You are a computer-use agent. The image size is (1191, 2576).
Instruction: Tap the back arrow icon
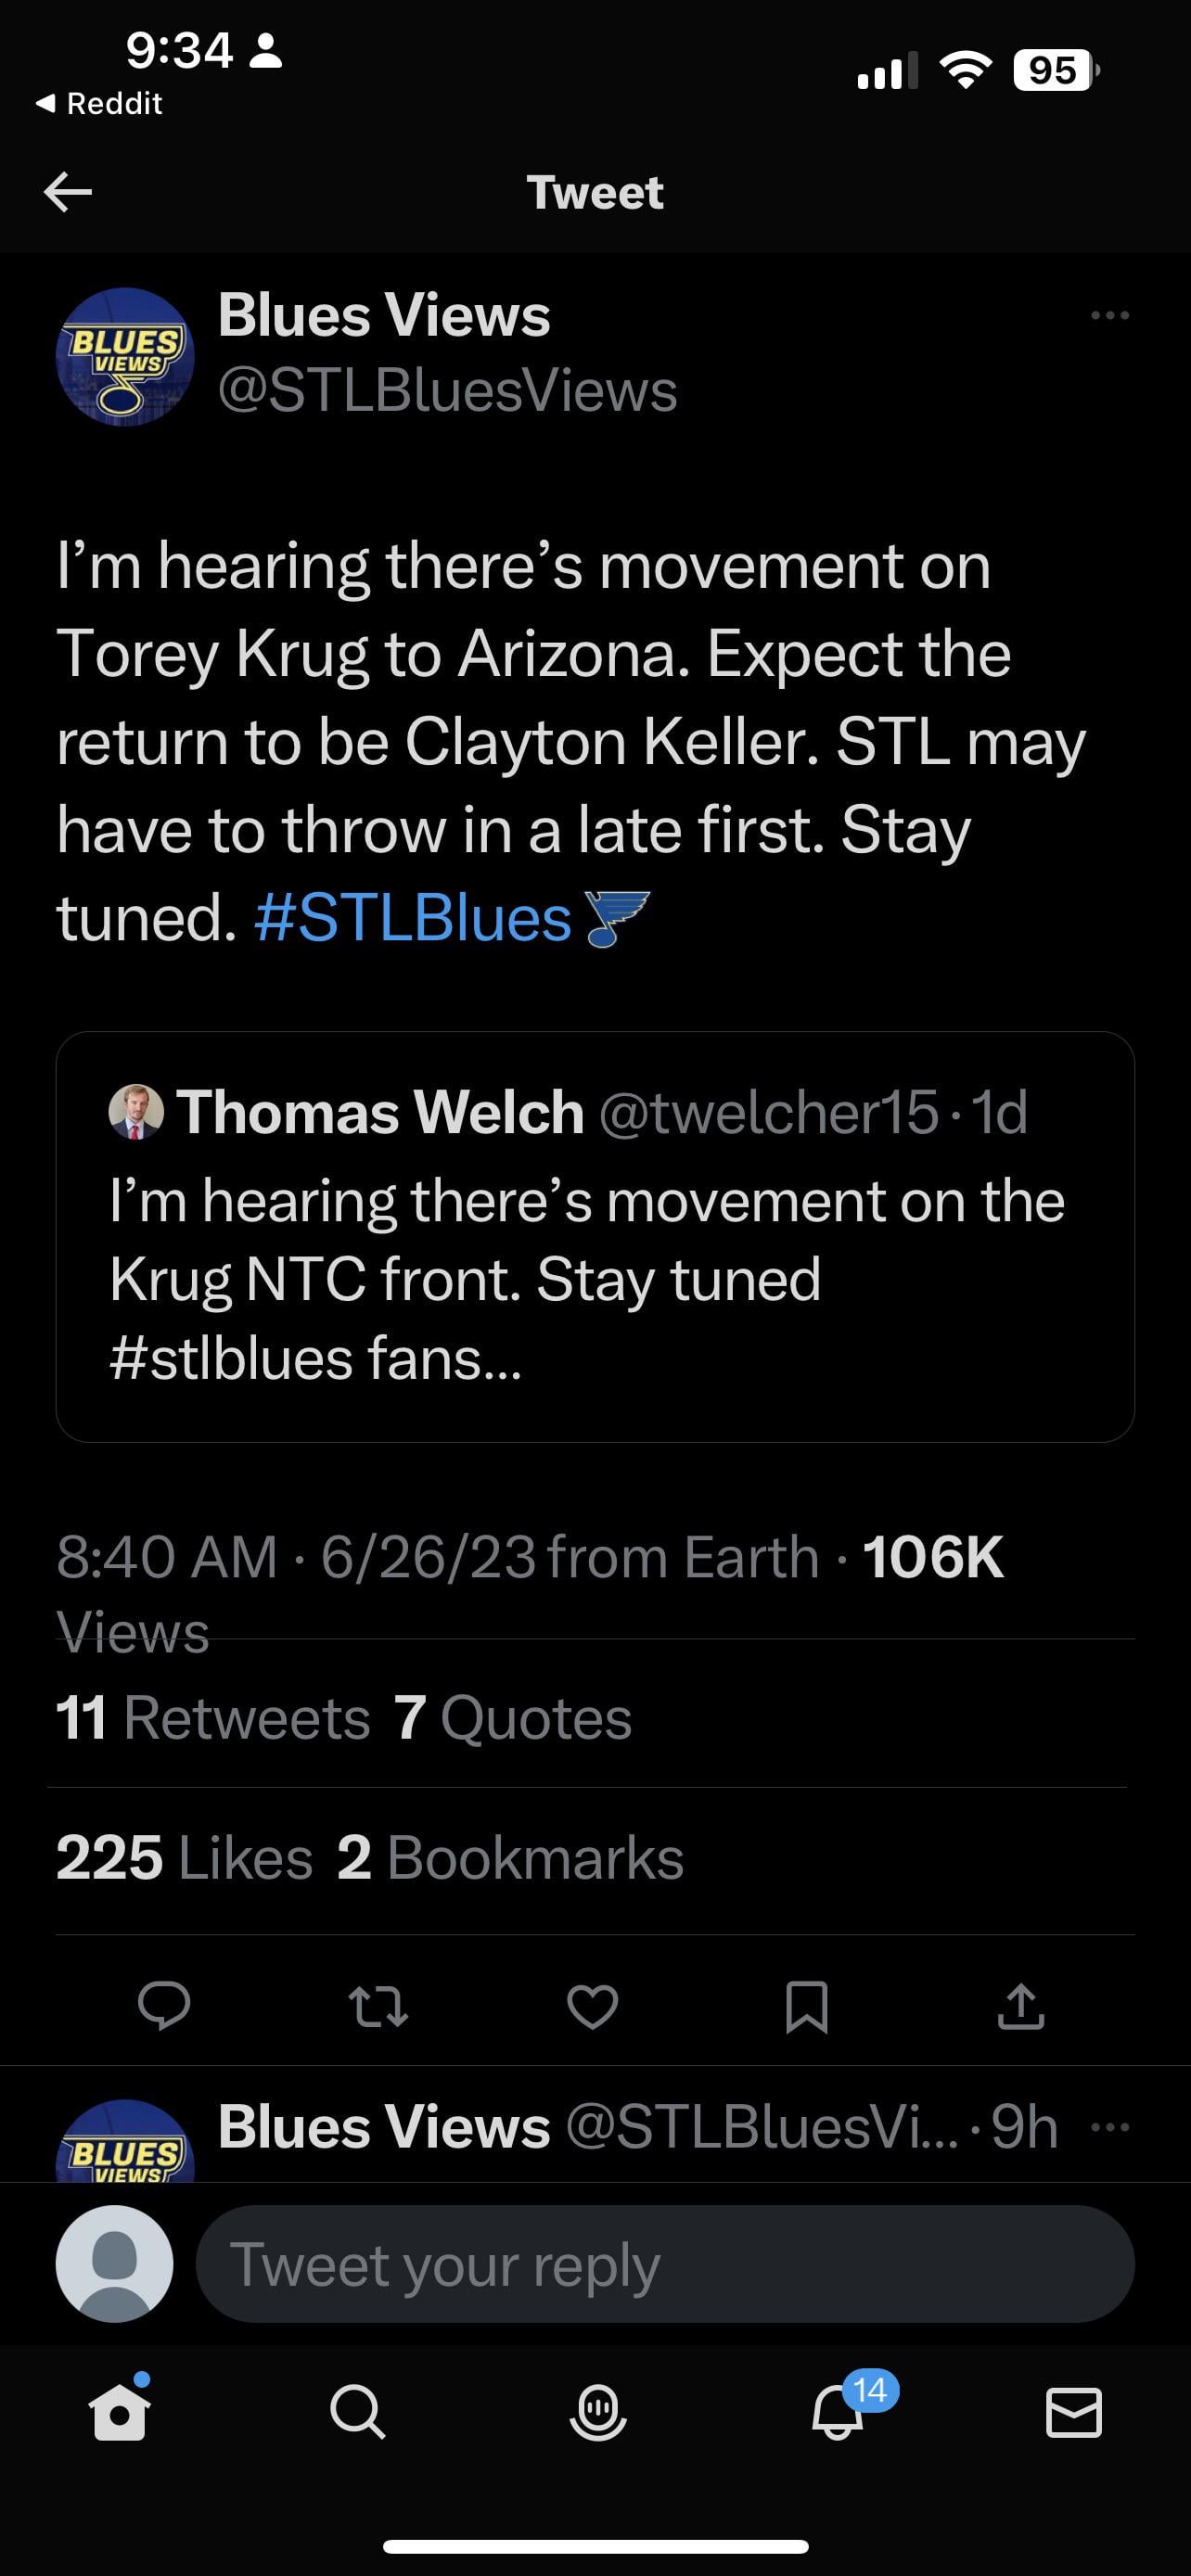[68, 191]
